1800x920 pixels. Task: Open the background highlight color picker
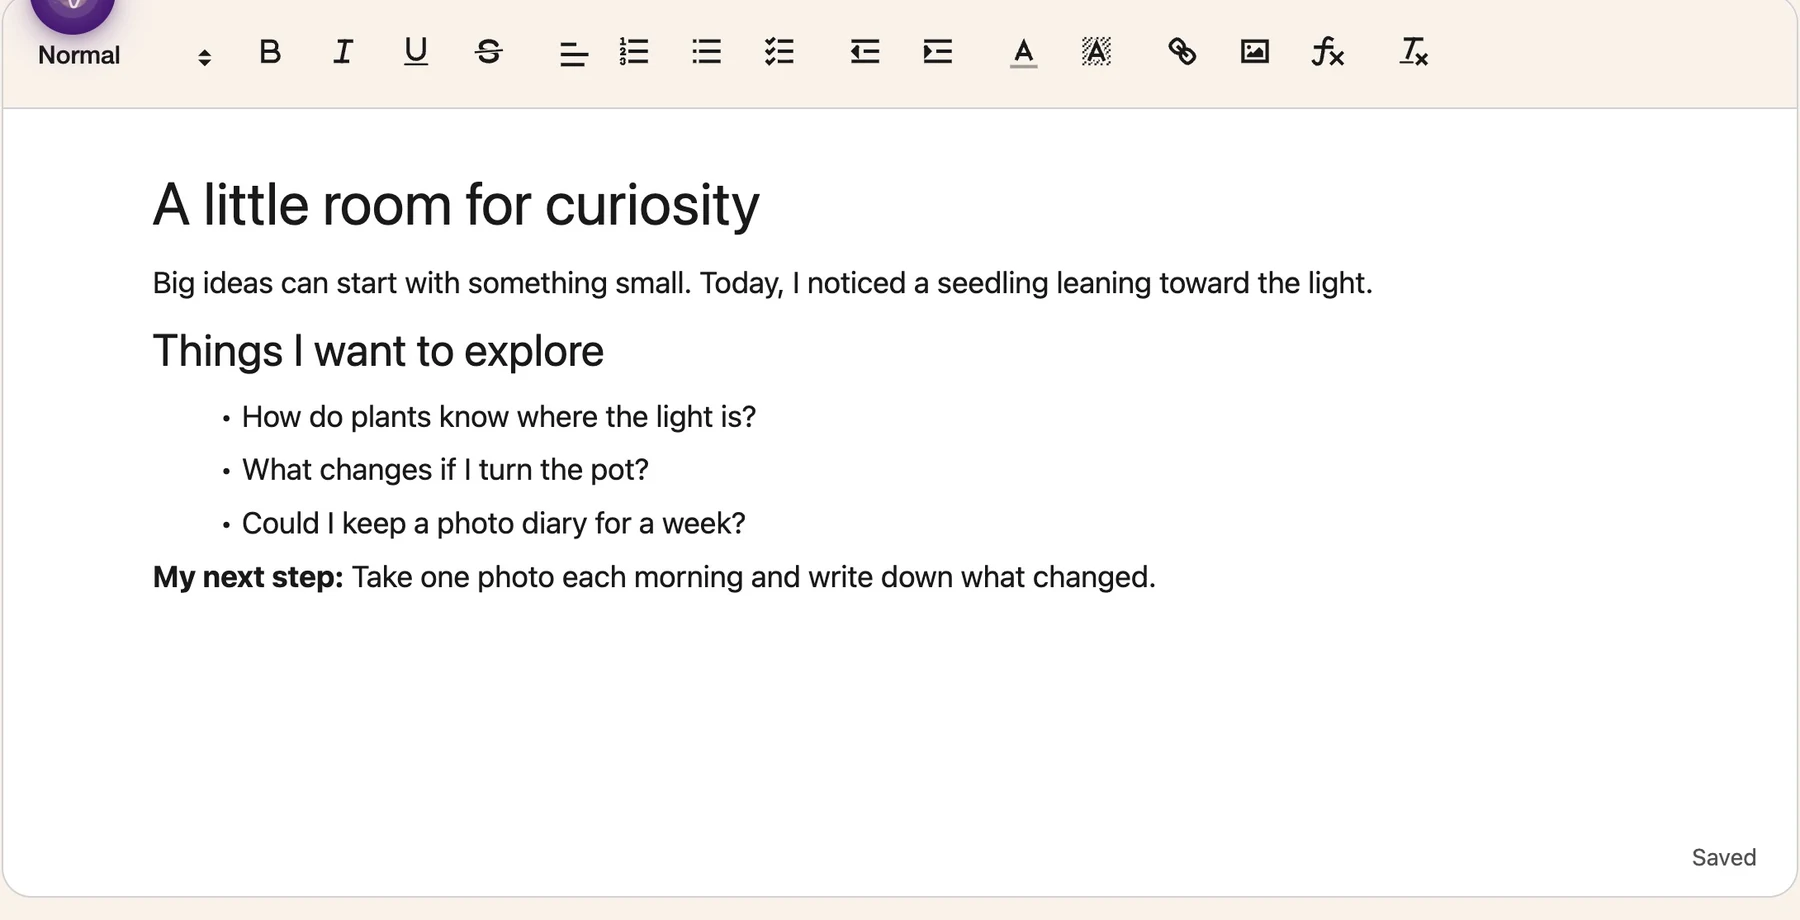(x=1097, y=52)
